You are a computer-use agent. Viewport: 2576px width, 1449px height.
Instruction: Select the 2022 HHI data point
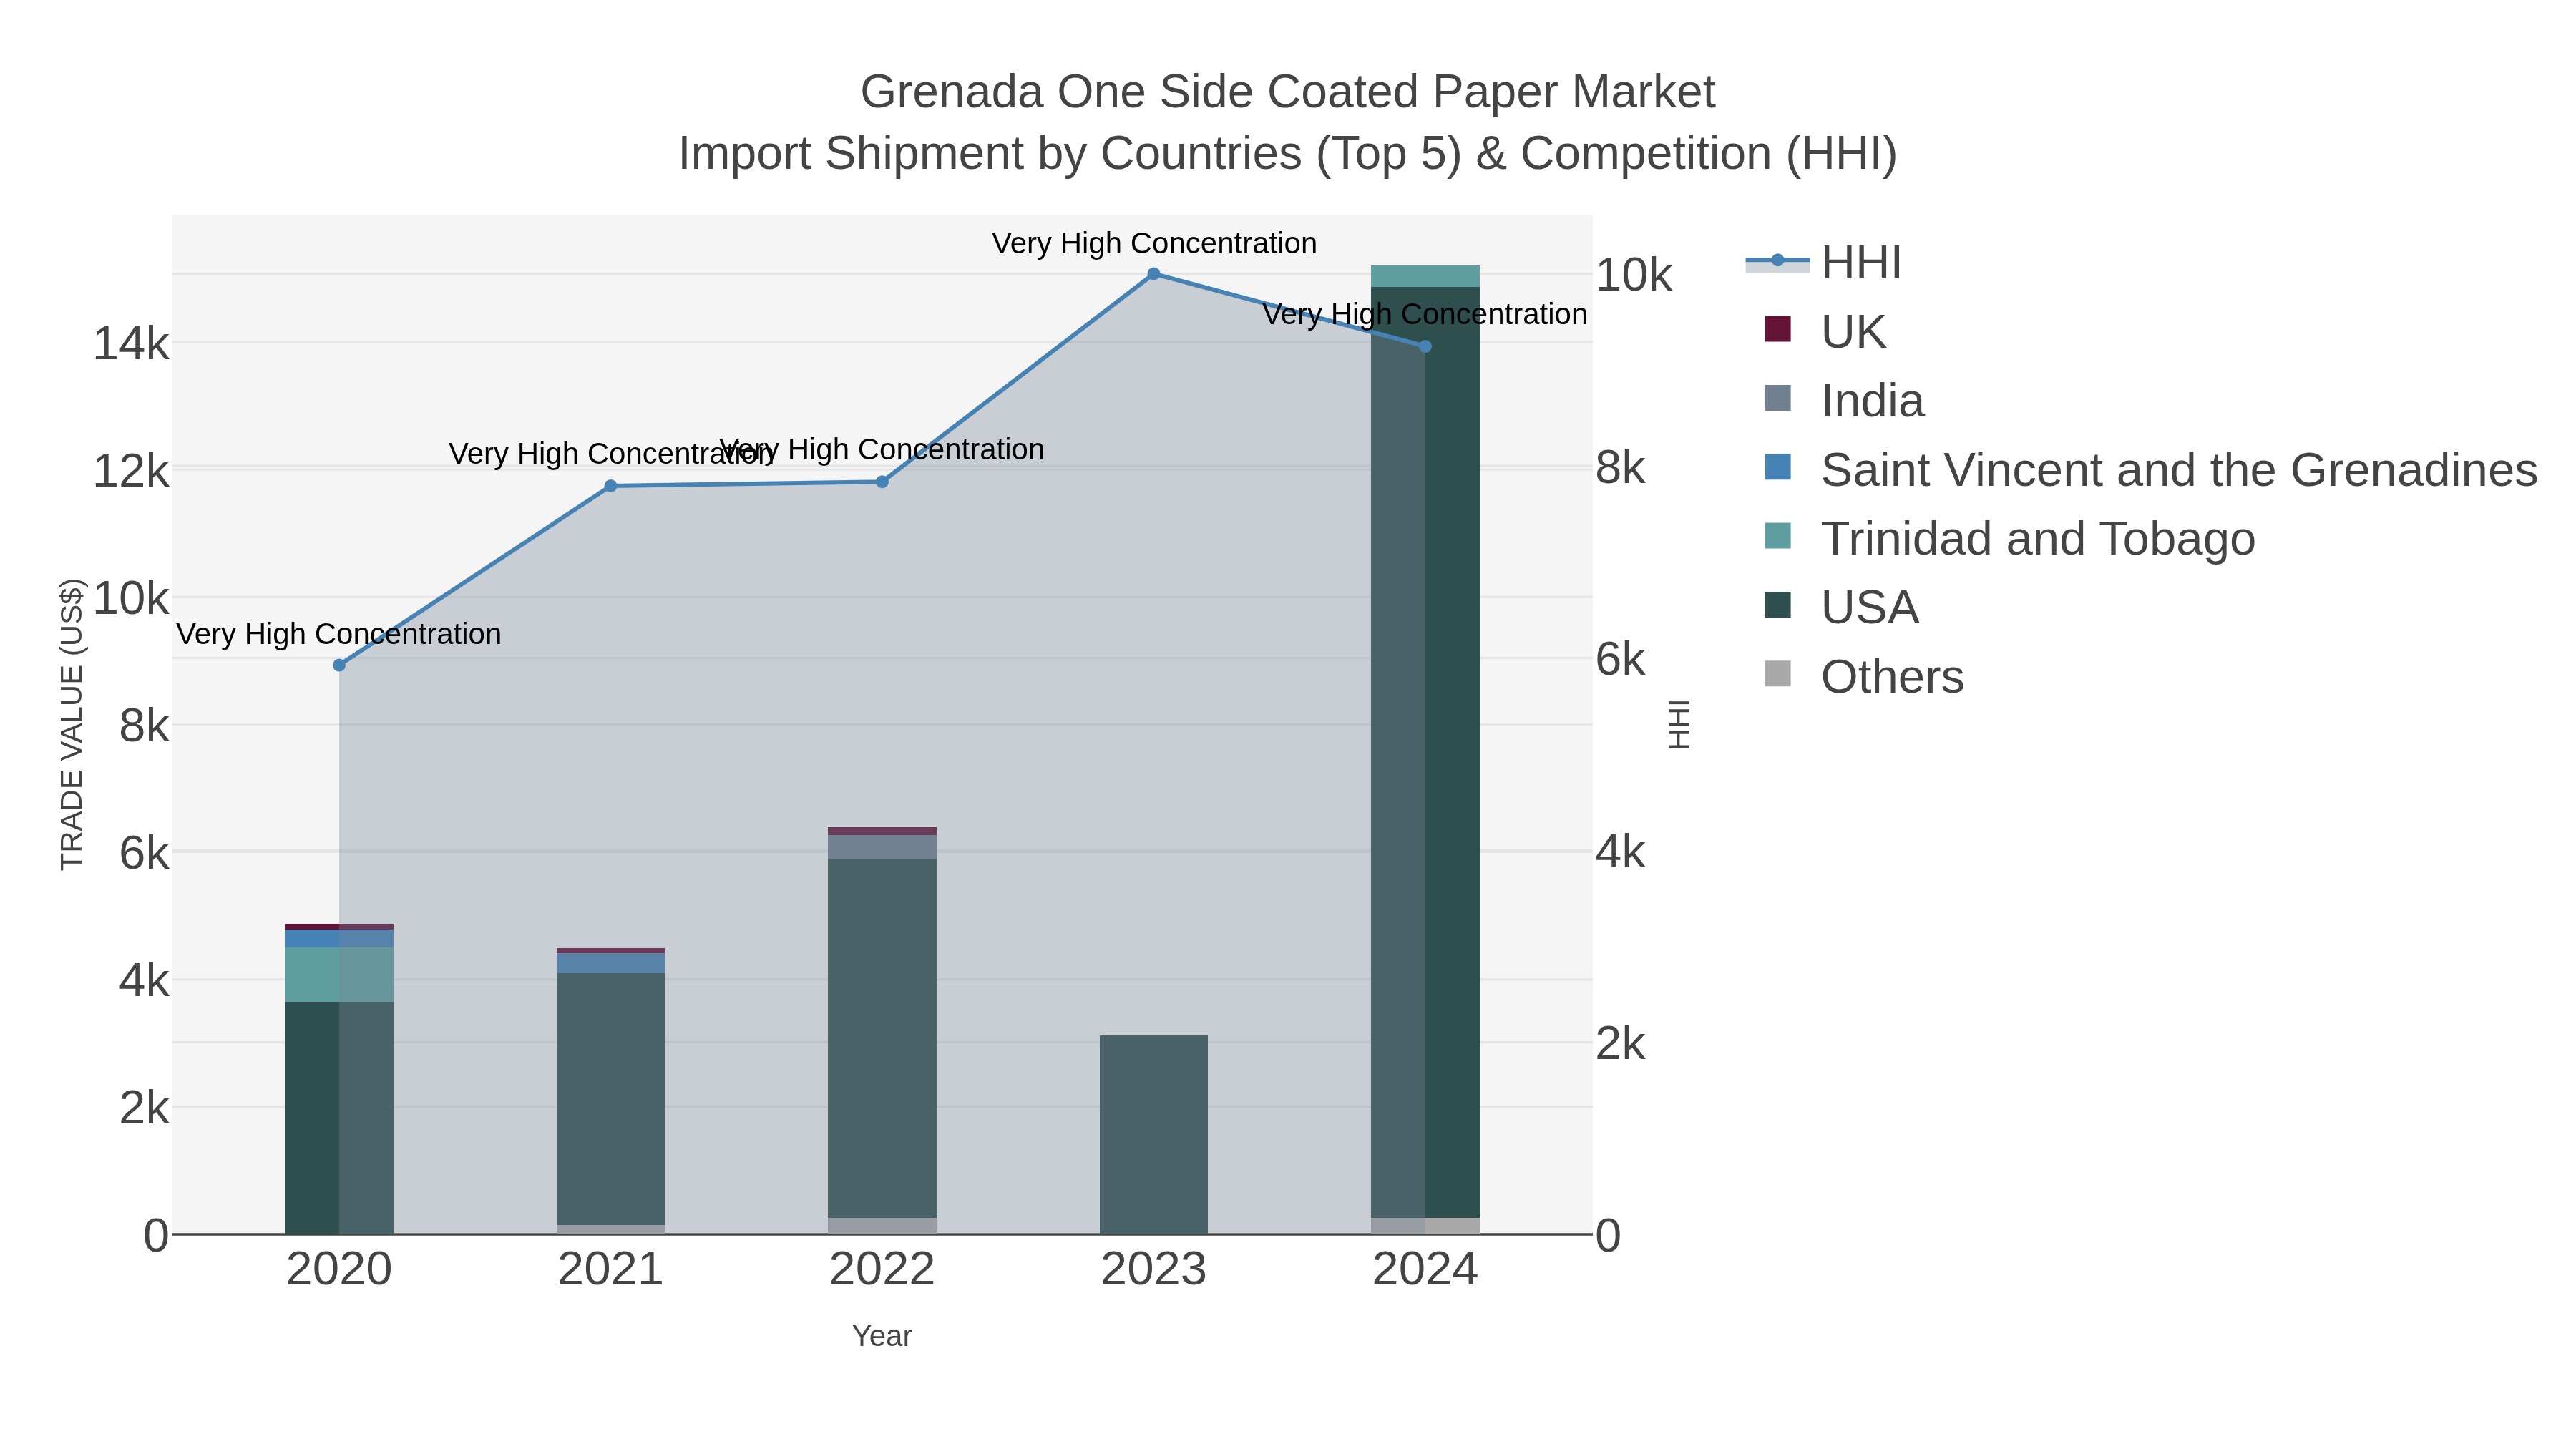[882, 482]
